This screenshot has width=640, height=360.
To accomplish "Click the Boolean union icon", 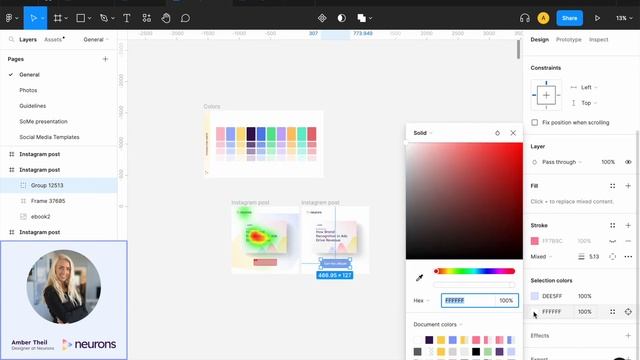I will pos(362,18).
